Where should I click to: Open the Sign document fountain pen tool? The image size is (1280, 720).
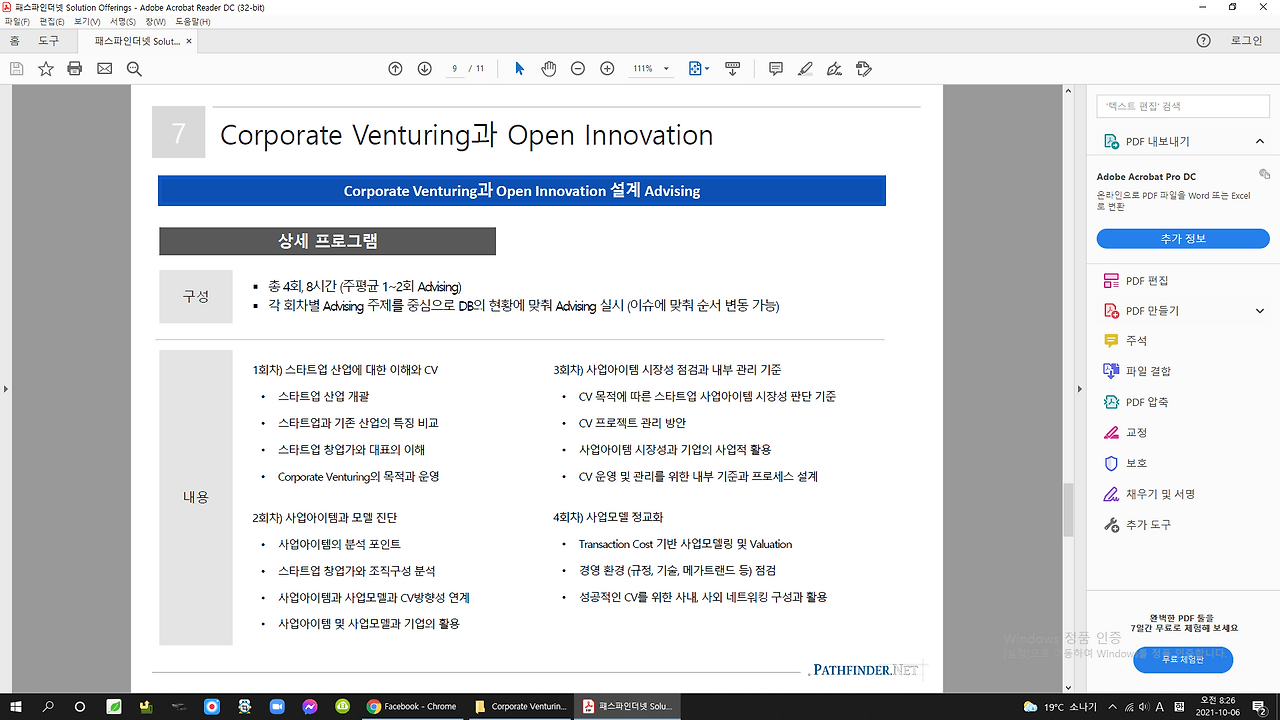[835, 69]
